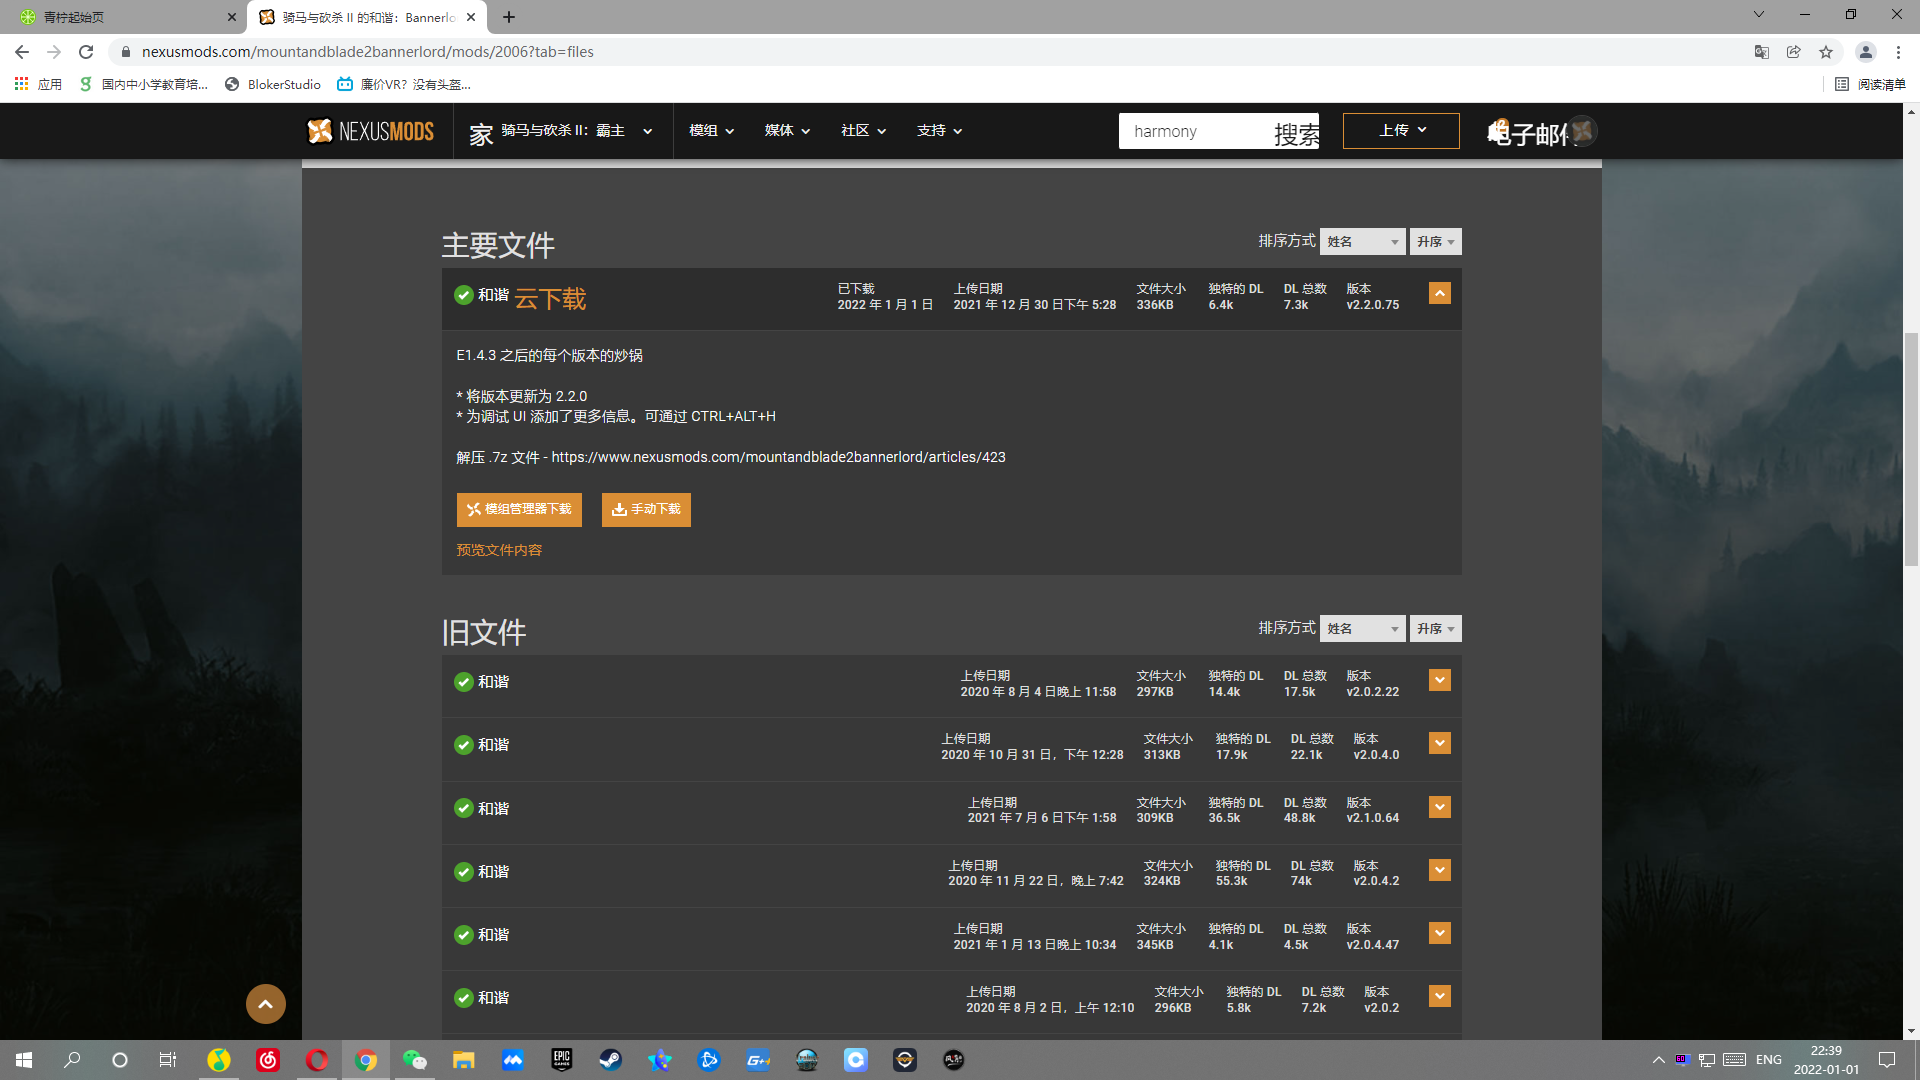This screenshot has width=1920, height=1080.
Task: Open Task View on the taskbar
Action: click(168, 1060)
